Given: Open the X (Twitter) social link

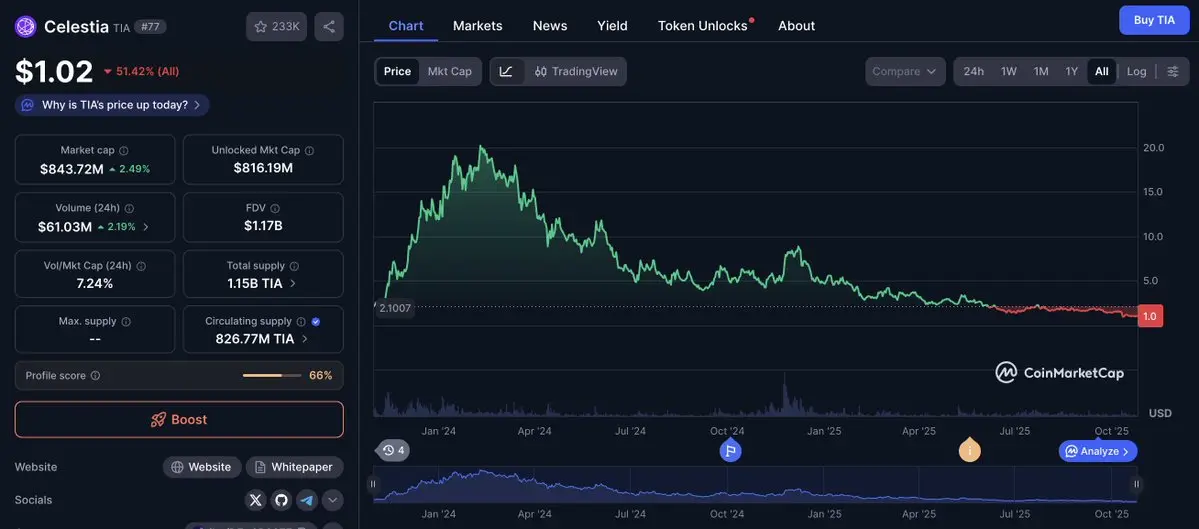Looking at the screenshot, I should (256, 500).
